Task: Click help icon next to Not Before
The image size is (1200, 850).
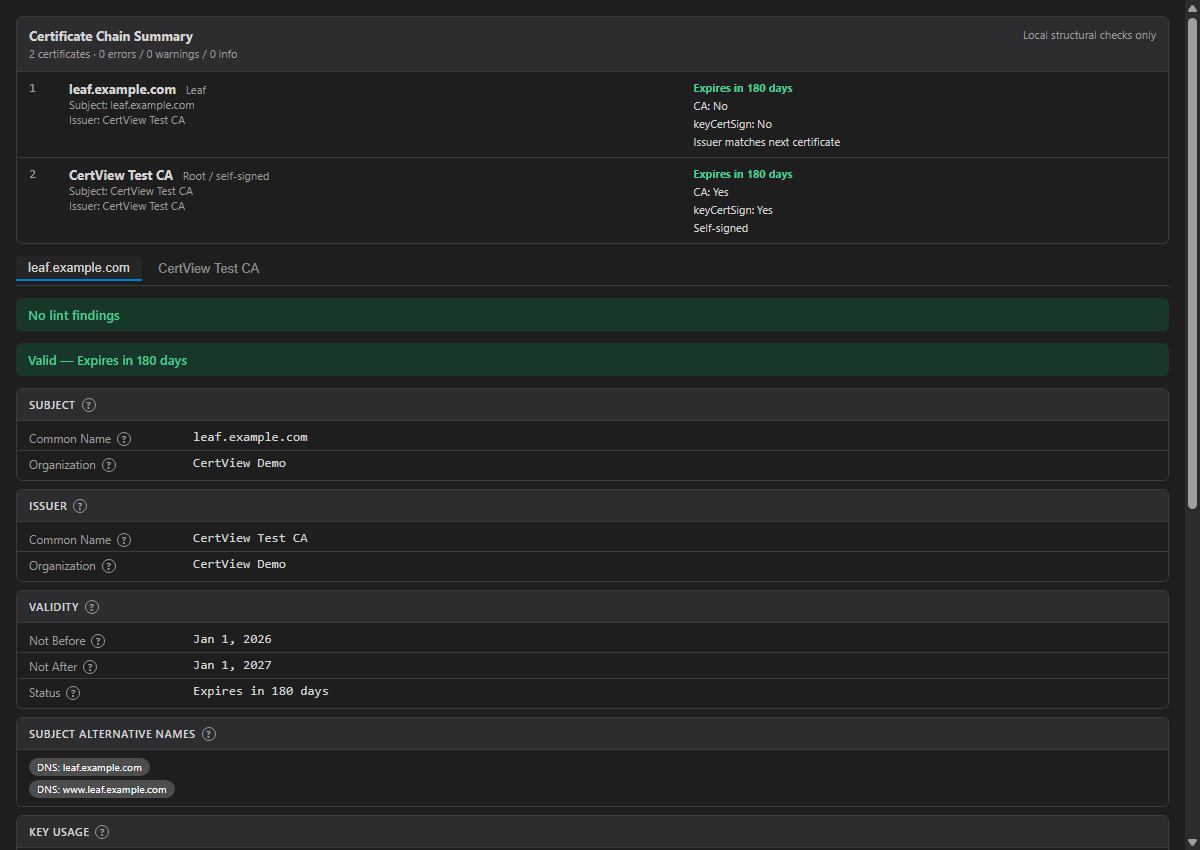Action: pos(98,641)
